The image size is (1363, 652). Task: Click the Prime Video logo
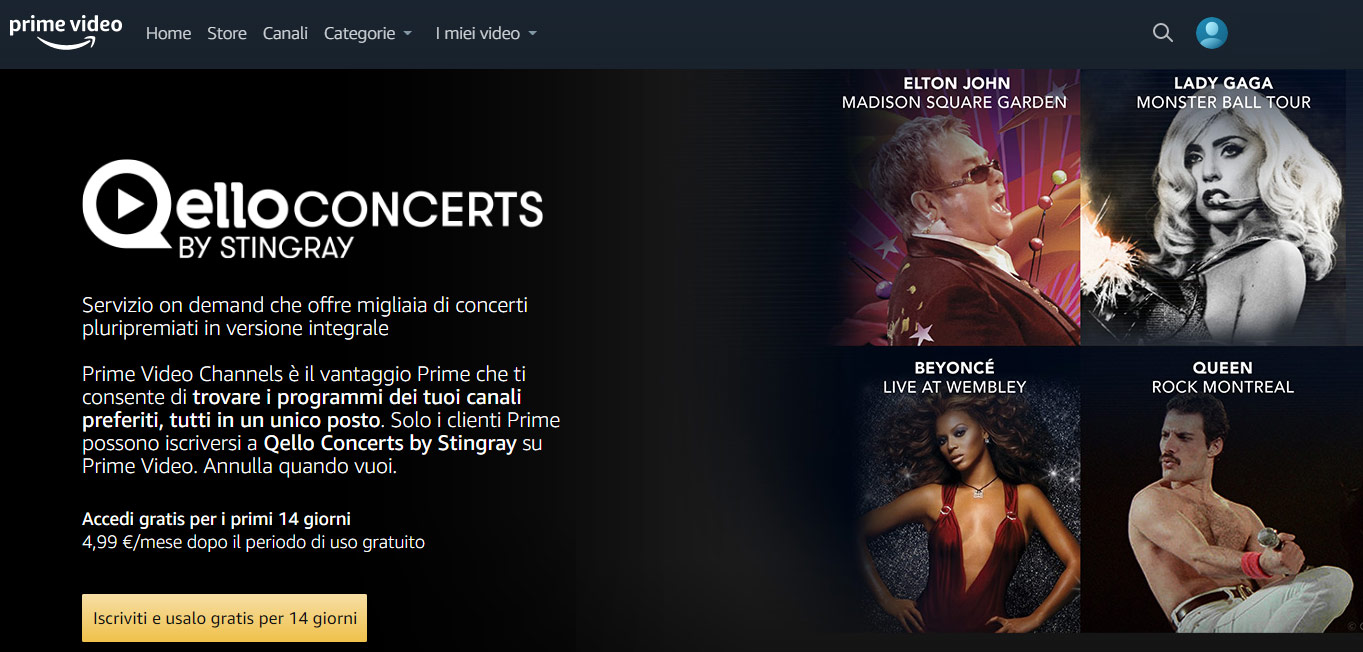pyautogui.click(x=66, y=31)
